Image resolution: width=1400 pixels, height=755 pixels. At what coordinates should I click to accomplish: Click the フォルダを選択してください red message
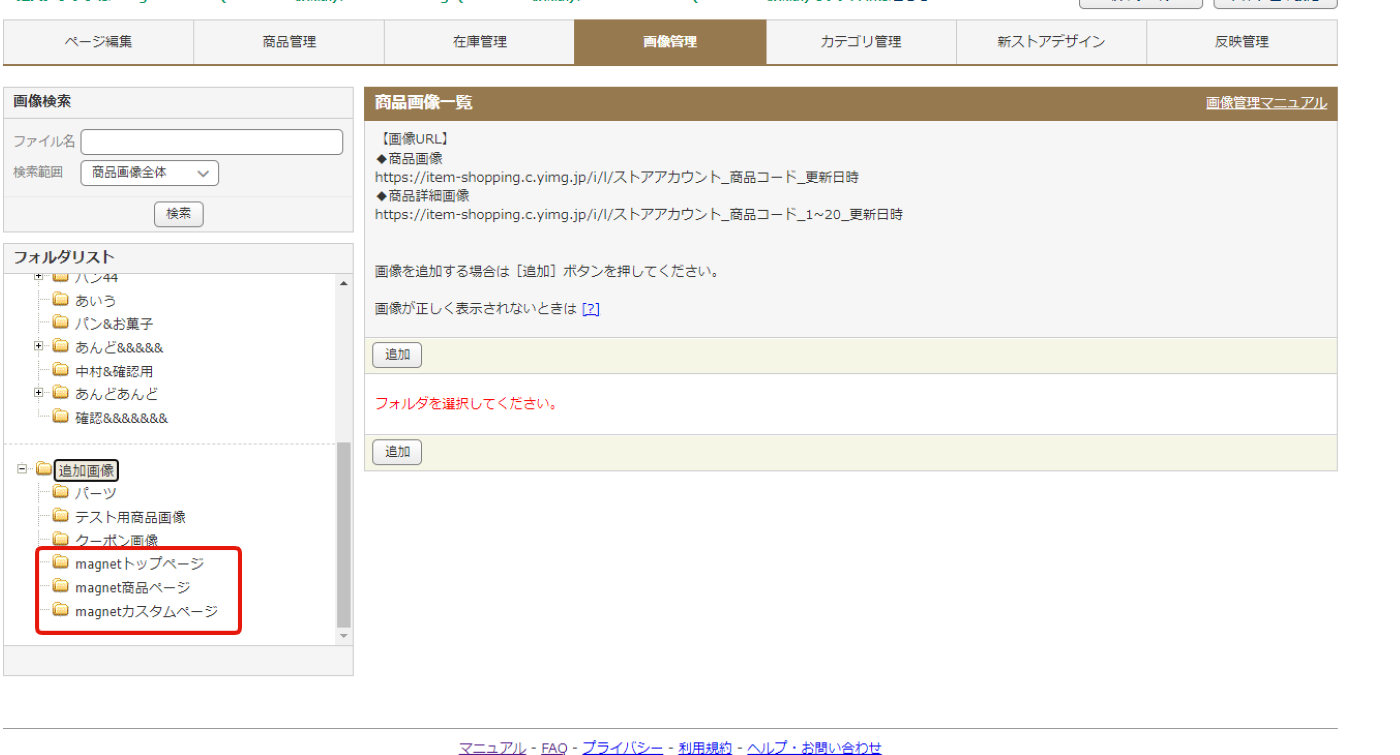(466, 404)
